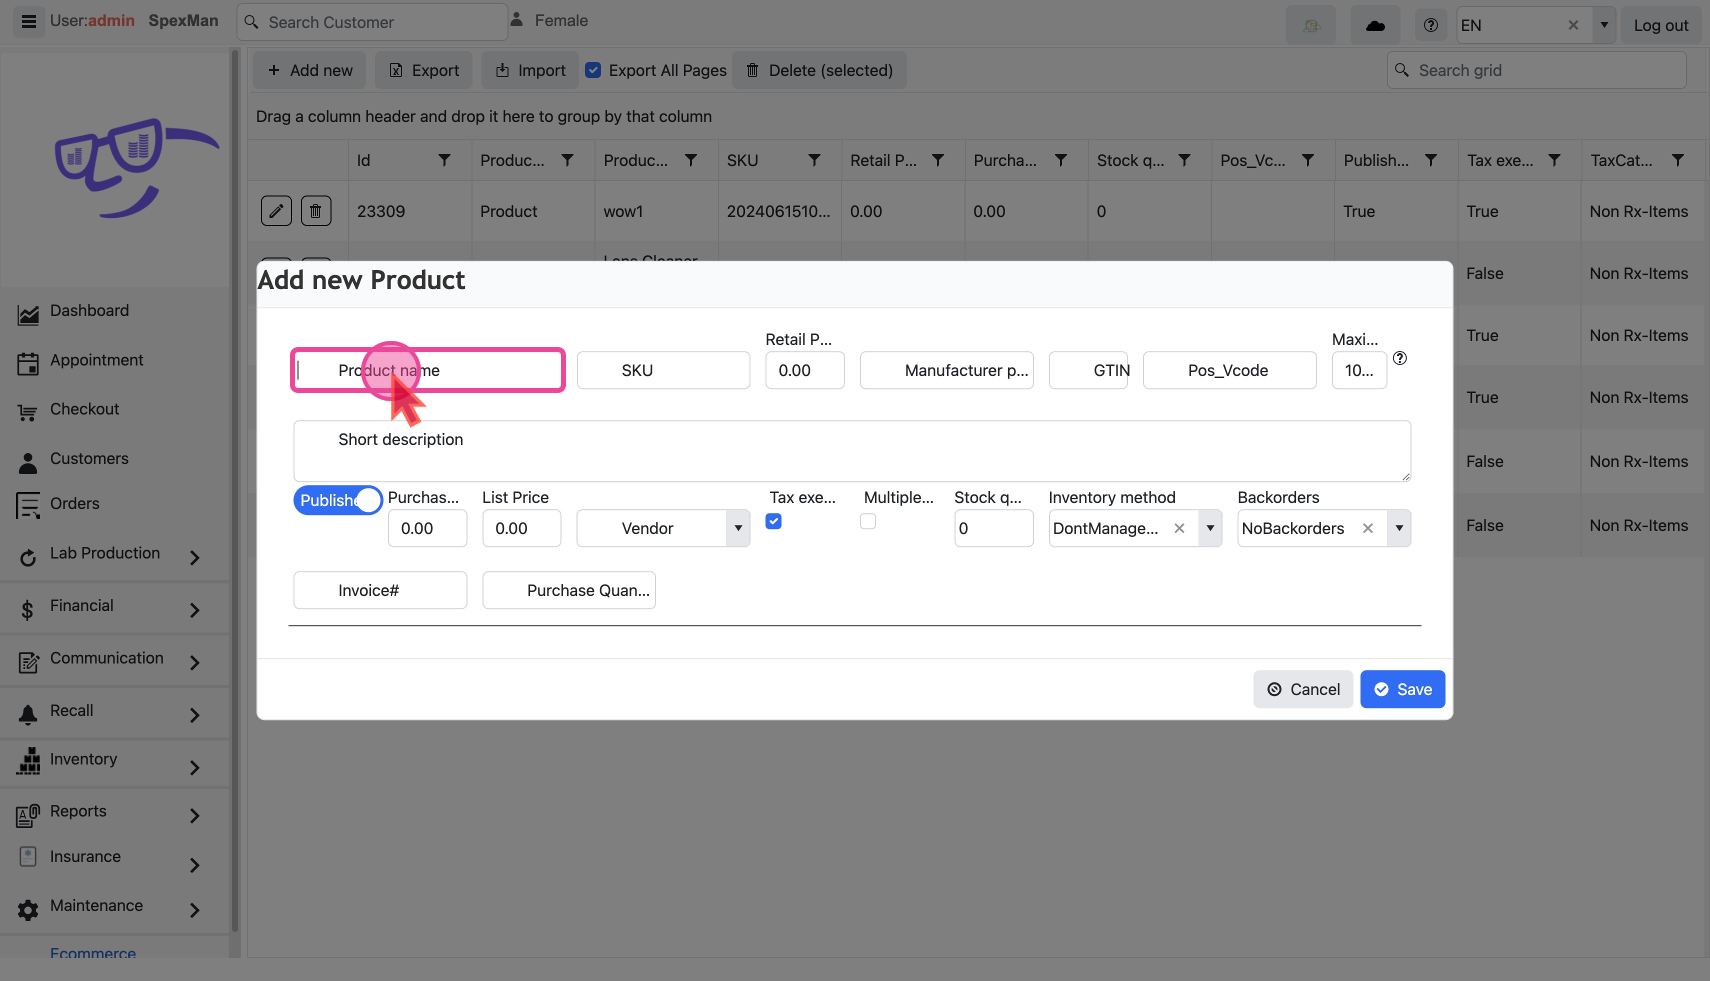
Task: Click the filter icon on Id column
Action: (x=444, y=160)
